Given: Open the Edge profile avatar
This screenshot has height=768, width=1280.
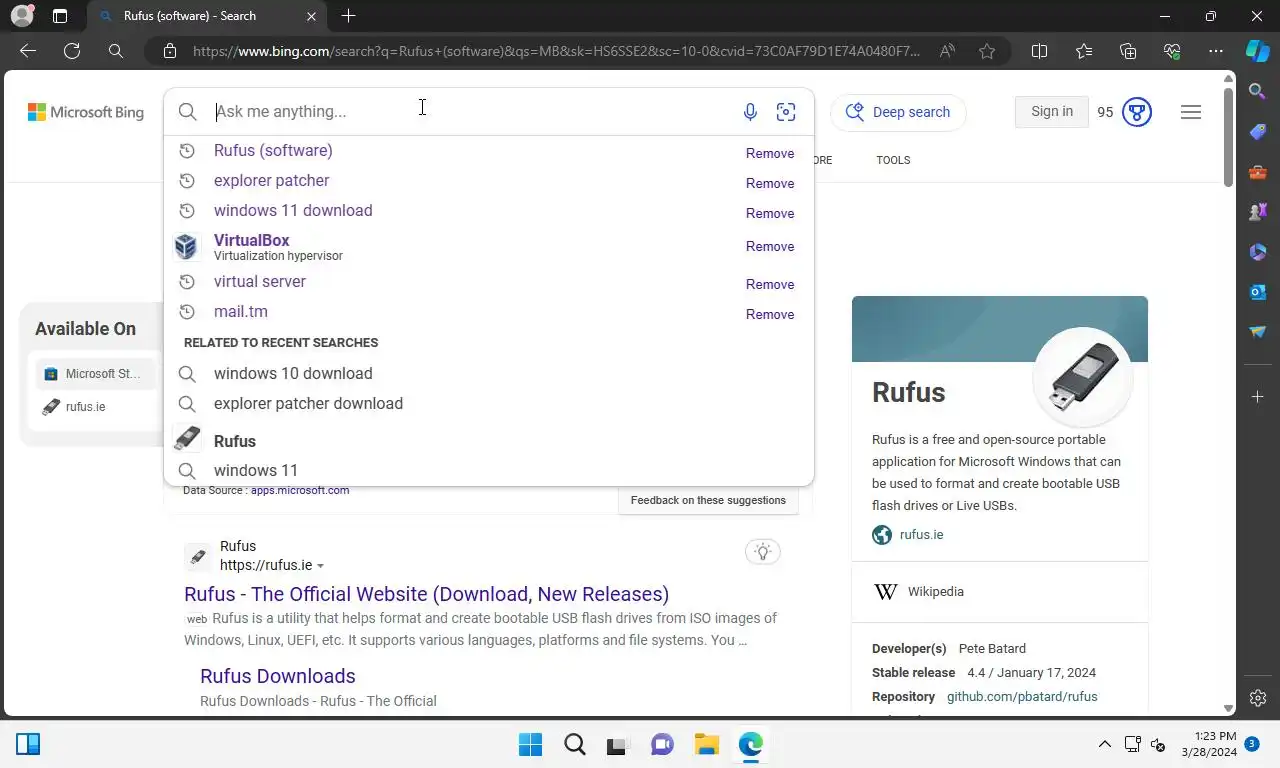Looking at the screenshot, I should tap(21, 16).
